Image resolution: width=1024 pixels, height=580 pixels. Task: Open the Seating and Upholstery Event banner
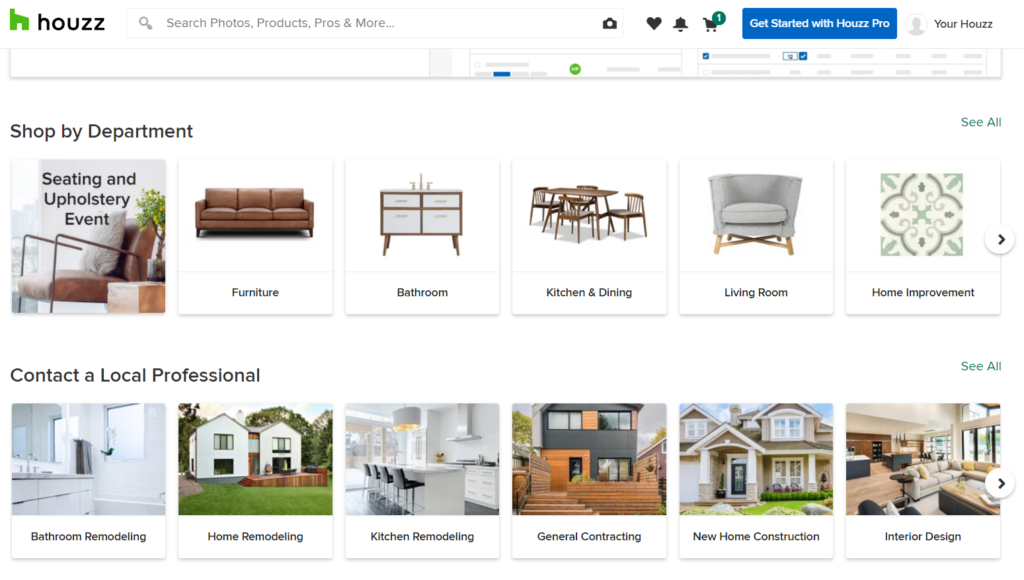tap(88, 236)
